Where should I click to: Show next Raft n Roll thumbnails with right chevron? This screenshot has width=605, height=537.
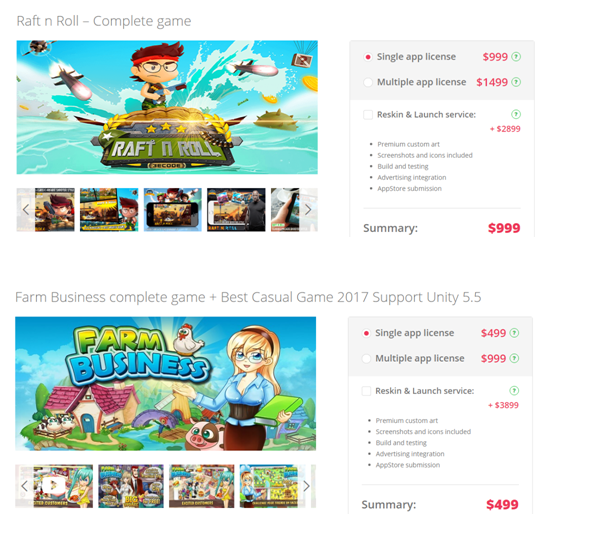click(x=308, y=210)
